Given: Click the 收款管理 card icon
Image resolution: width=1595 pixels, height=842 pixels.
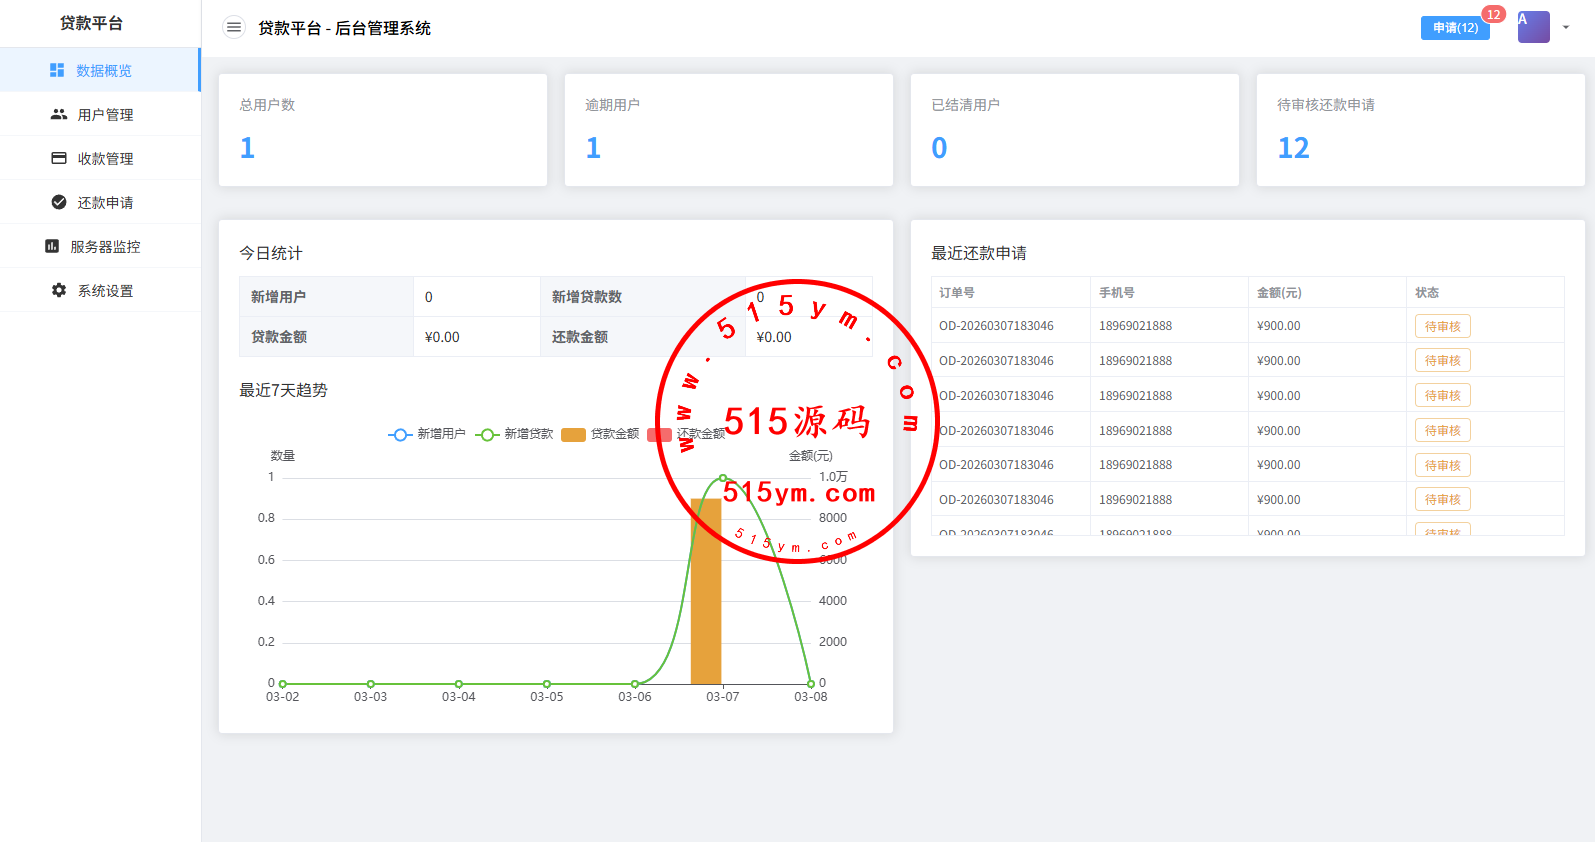Looking at the screenshot, I should 59,158.
